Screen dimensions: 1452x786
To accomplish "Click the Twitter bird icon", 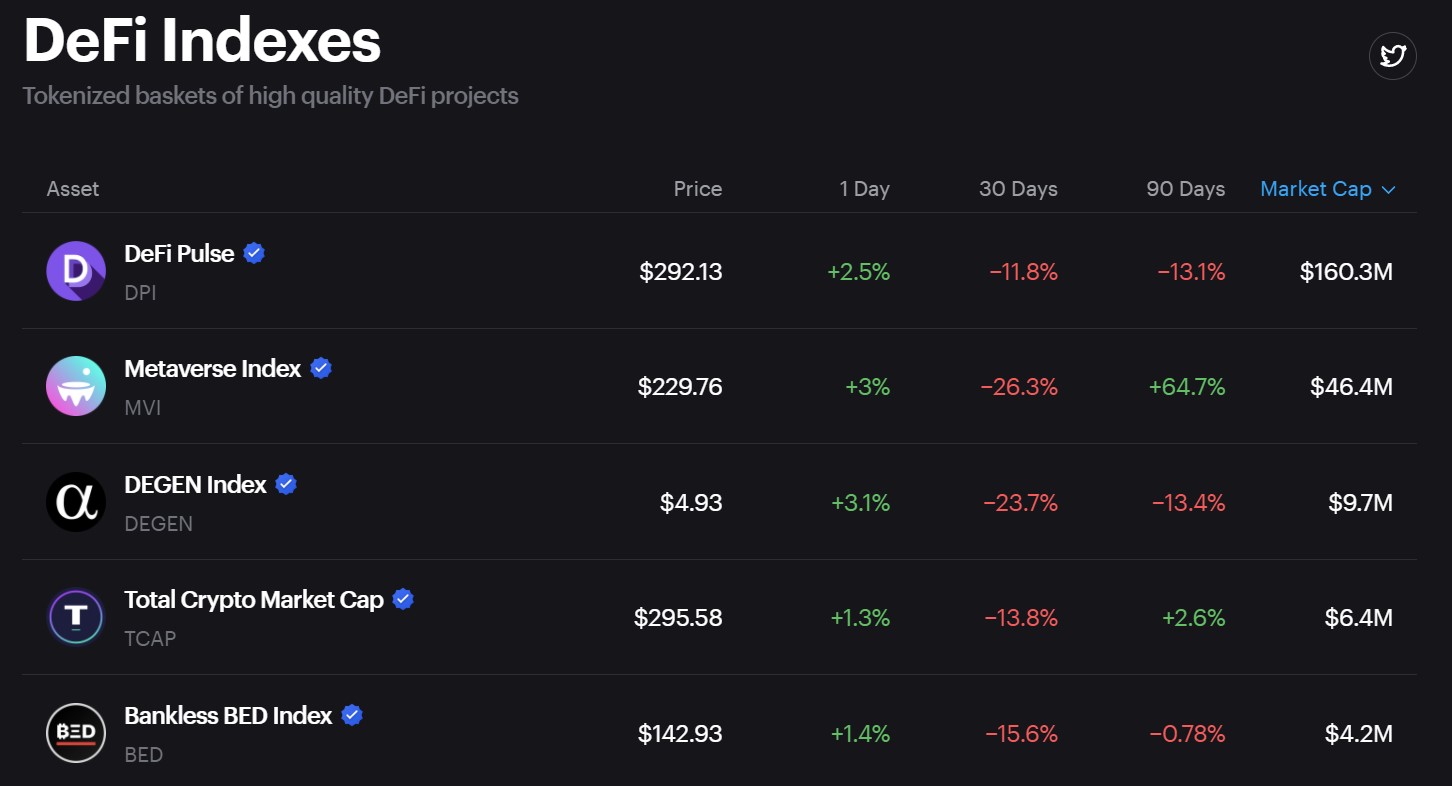I will coord(1393,56).
